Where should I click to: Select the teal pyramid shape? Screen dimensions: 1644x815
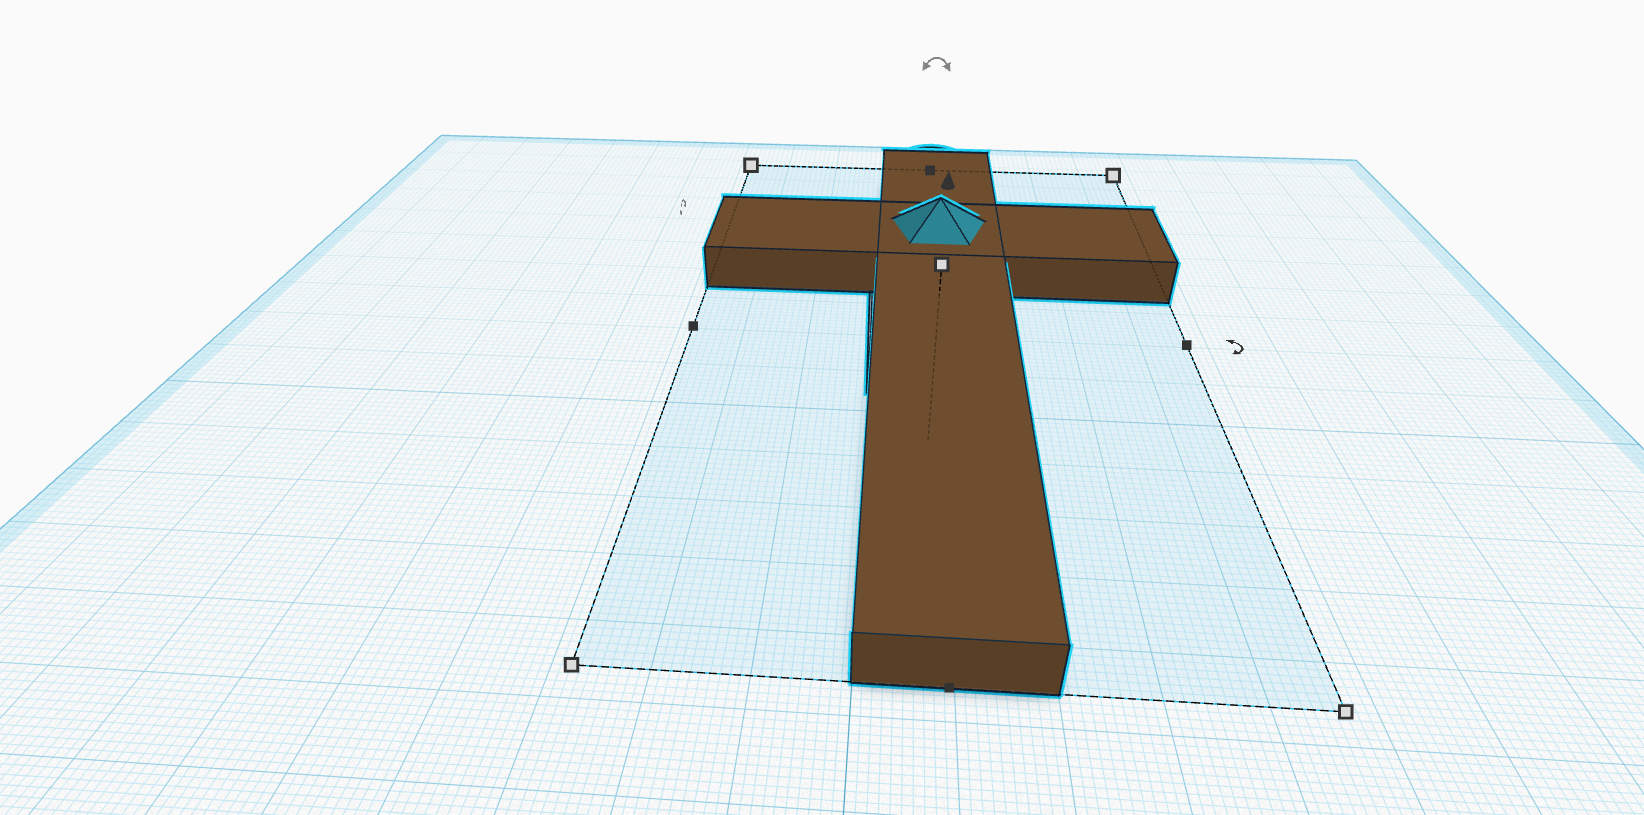click(x=938, y=223)
